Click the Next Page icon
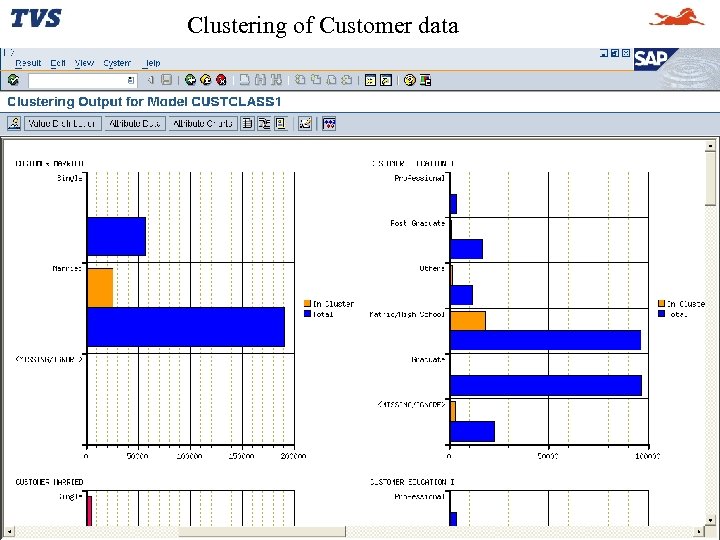This screenshot has height=540, width=720. (331, 80)
